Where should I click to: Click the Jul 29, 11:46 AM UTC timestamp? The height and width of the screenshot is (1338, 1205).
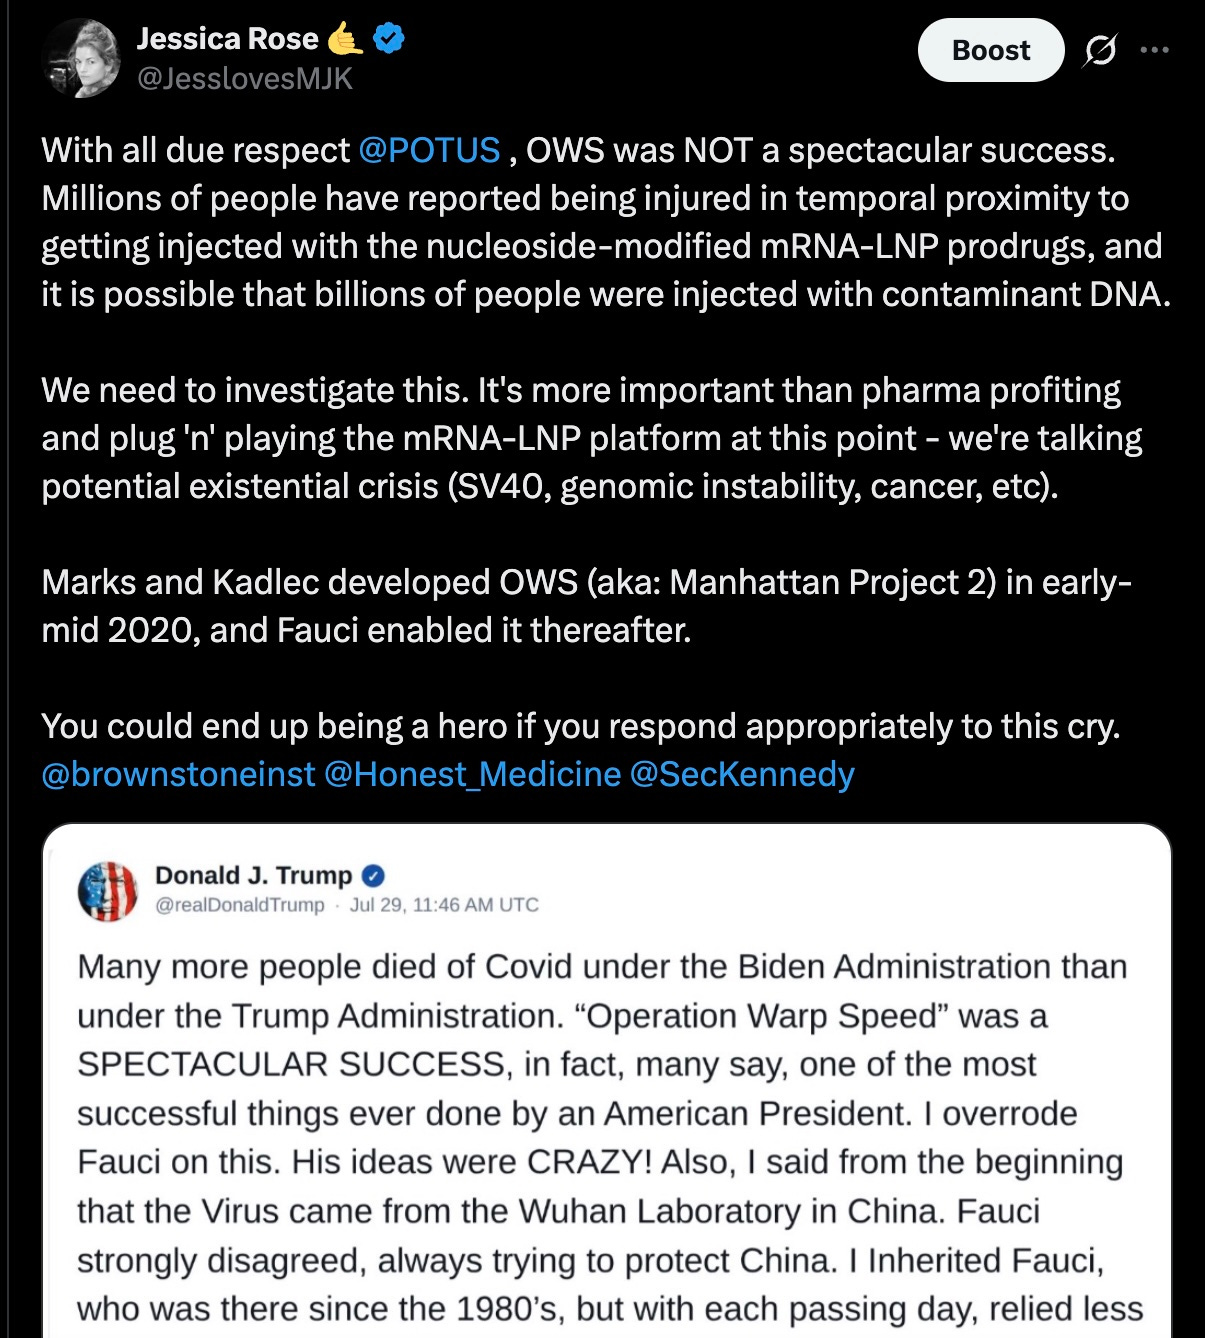(x=444, y=905)
